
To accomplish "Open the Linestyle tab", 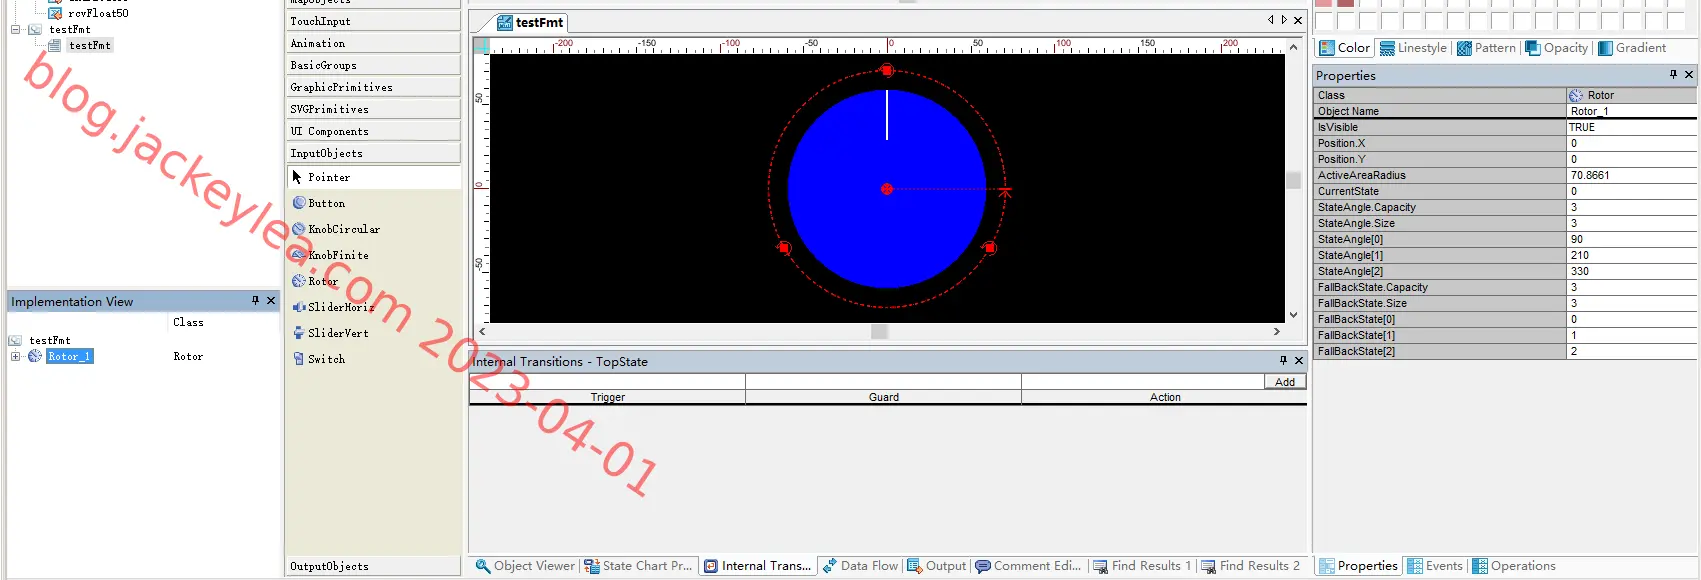I will 1414,48.
